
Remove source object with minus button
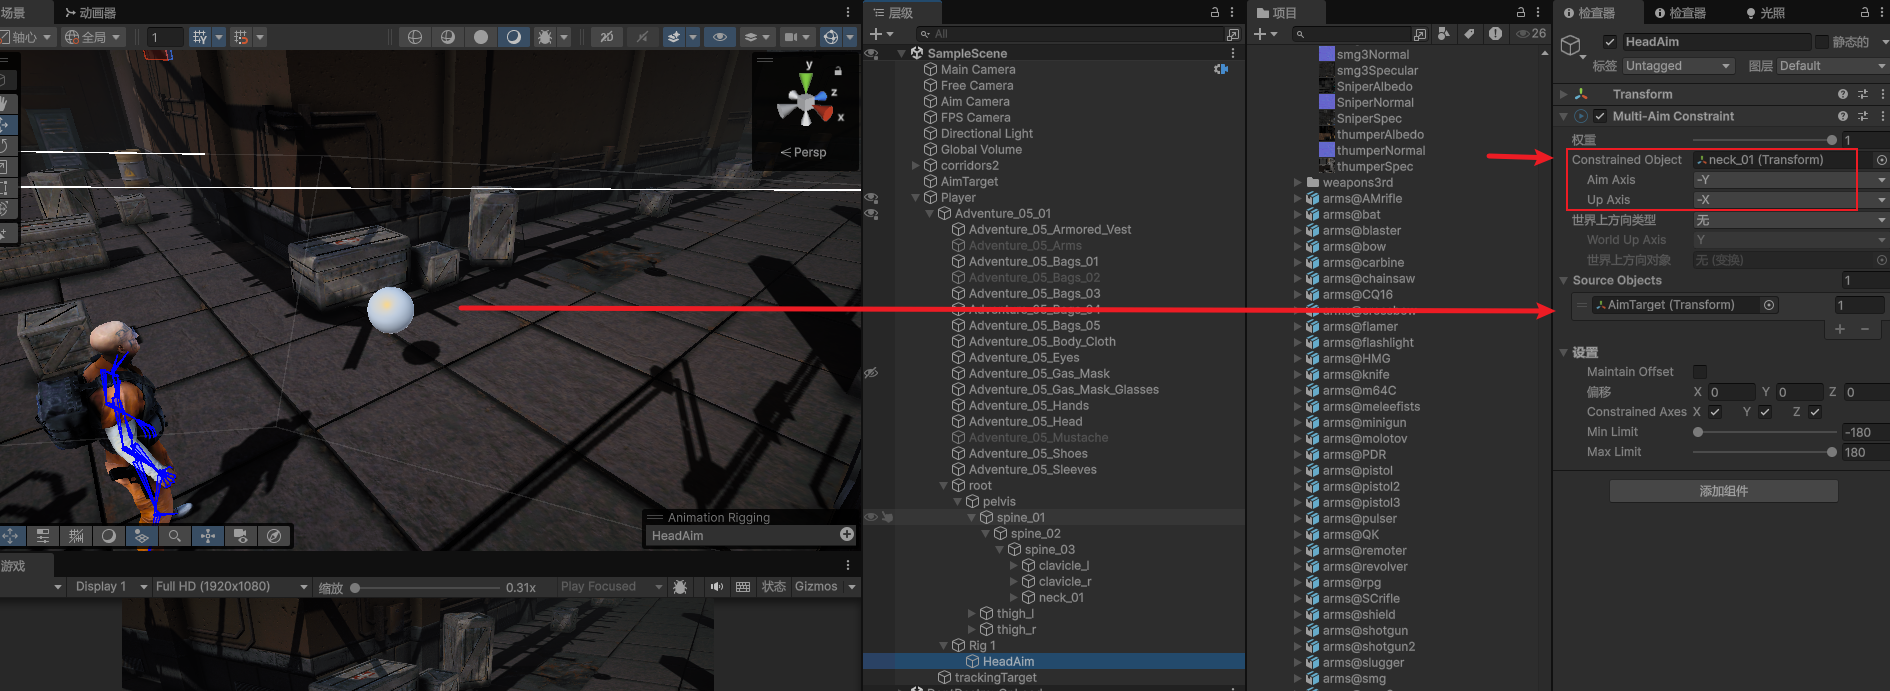pyautogui.click(x=1865, y=329)
